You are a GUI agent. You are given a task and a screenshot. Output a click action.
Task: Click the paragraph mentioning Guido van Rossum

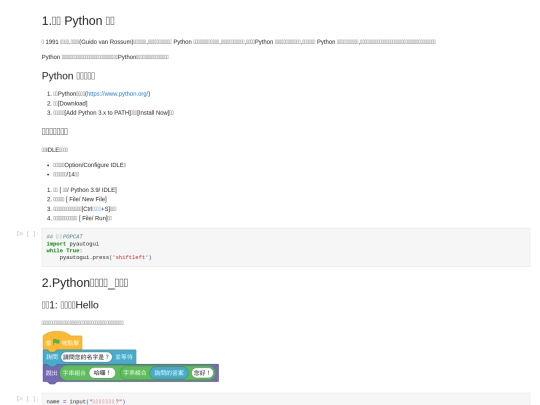[239, 42]
